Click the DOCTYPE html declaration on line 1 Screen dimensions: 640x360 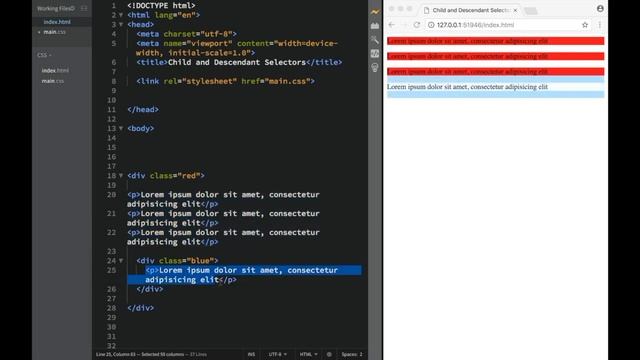[x=161, y=6]
